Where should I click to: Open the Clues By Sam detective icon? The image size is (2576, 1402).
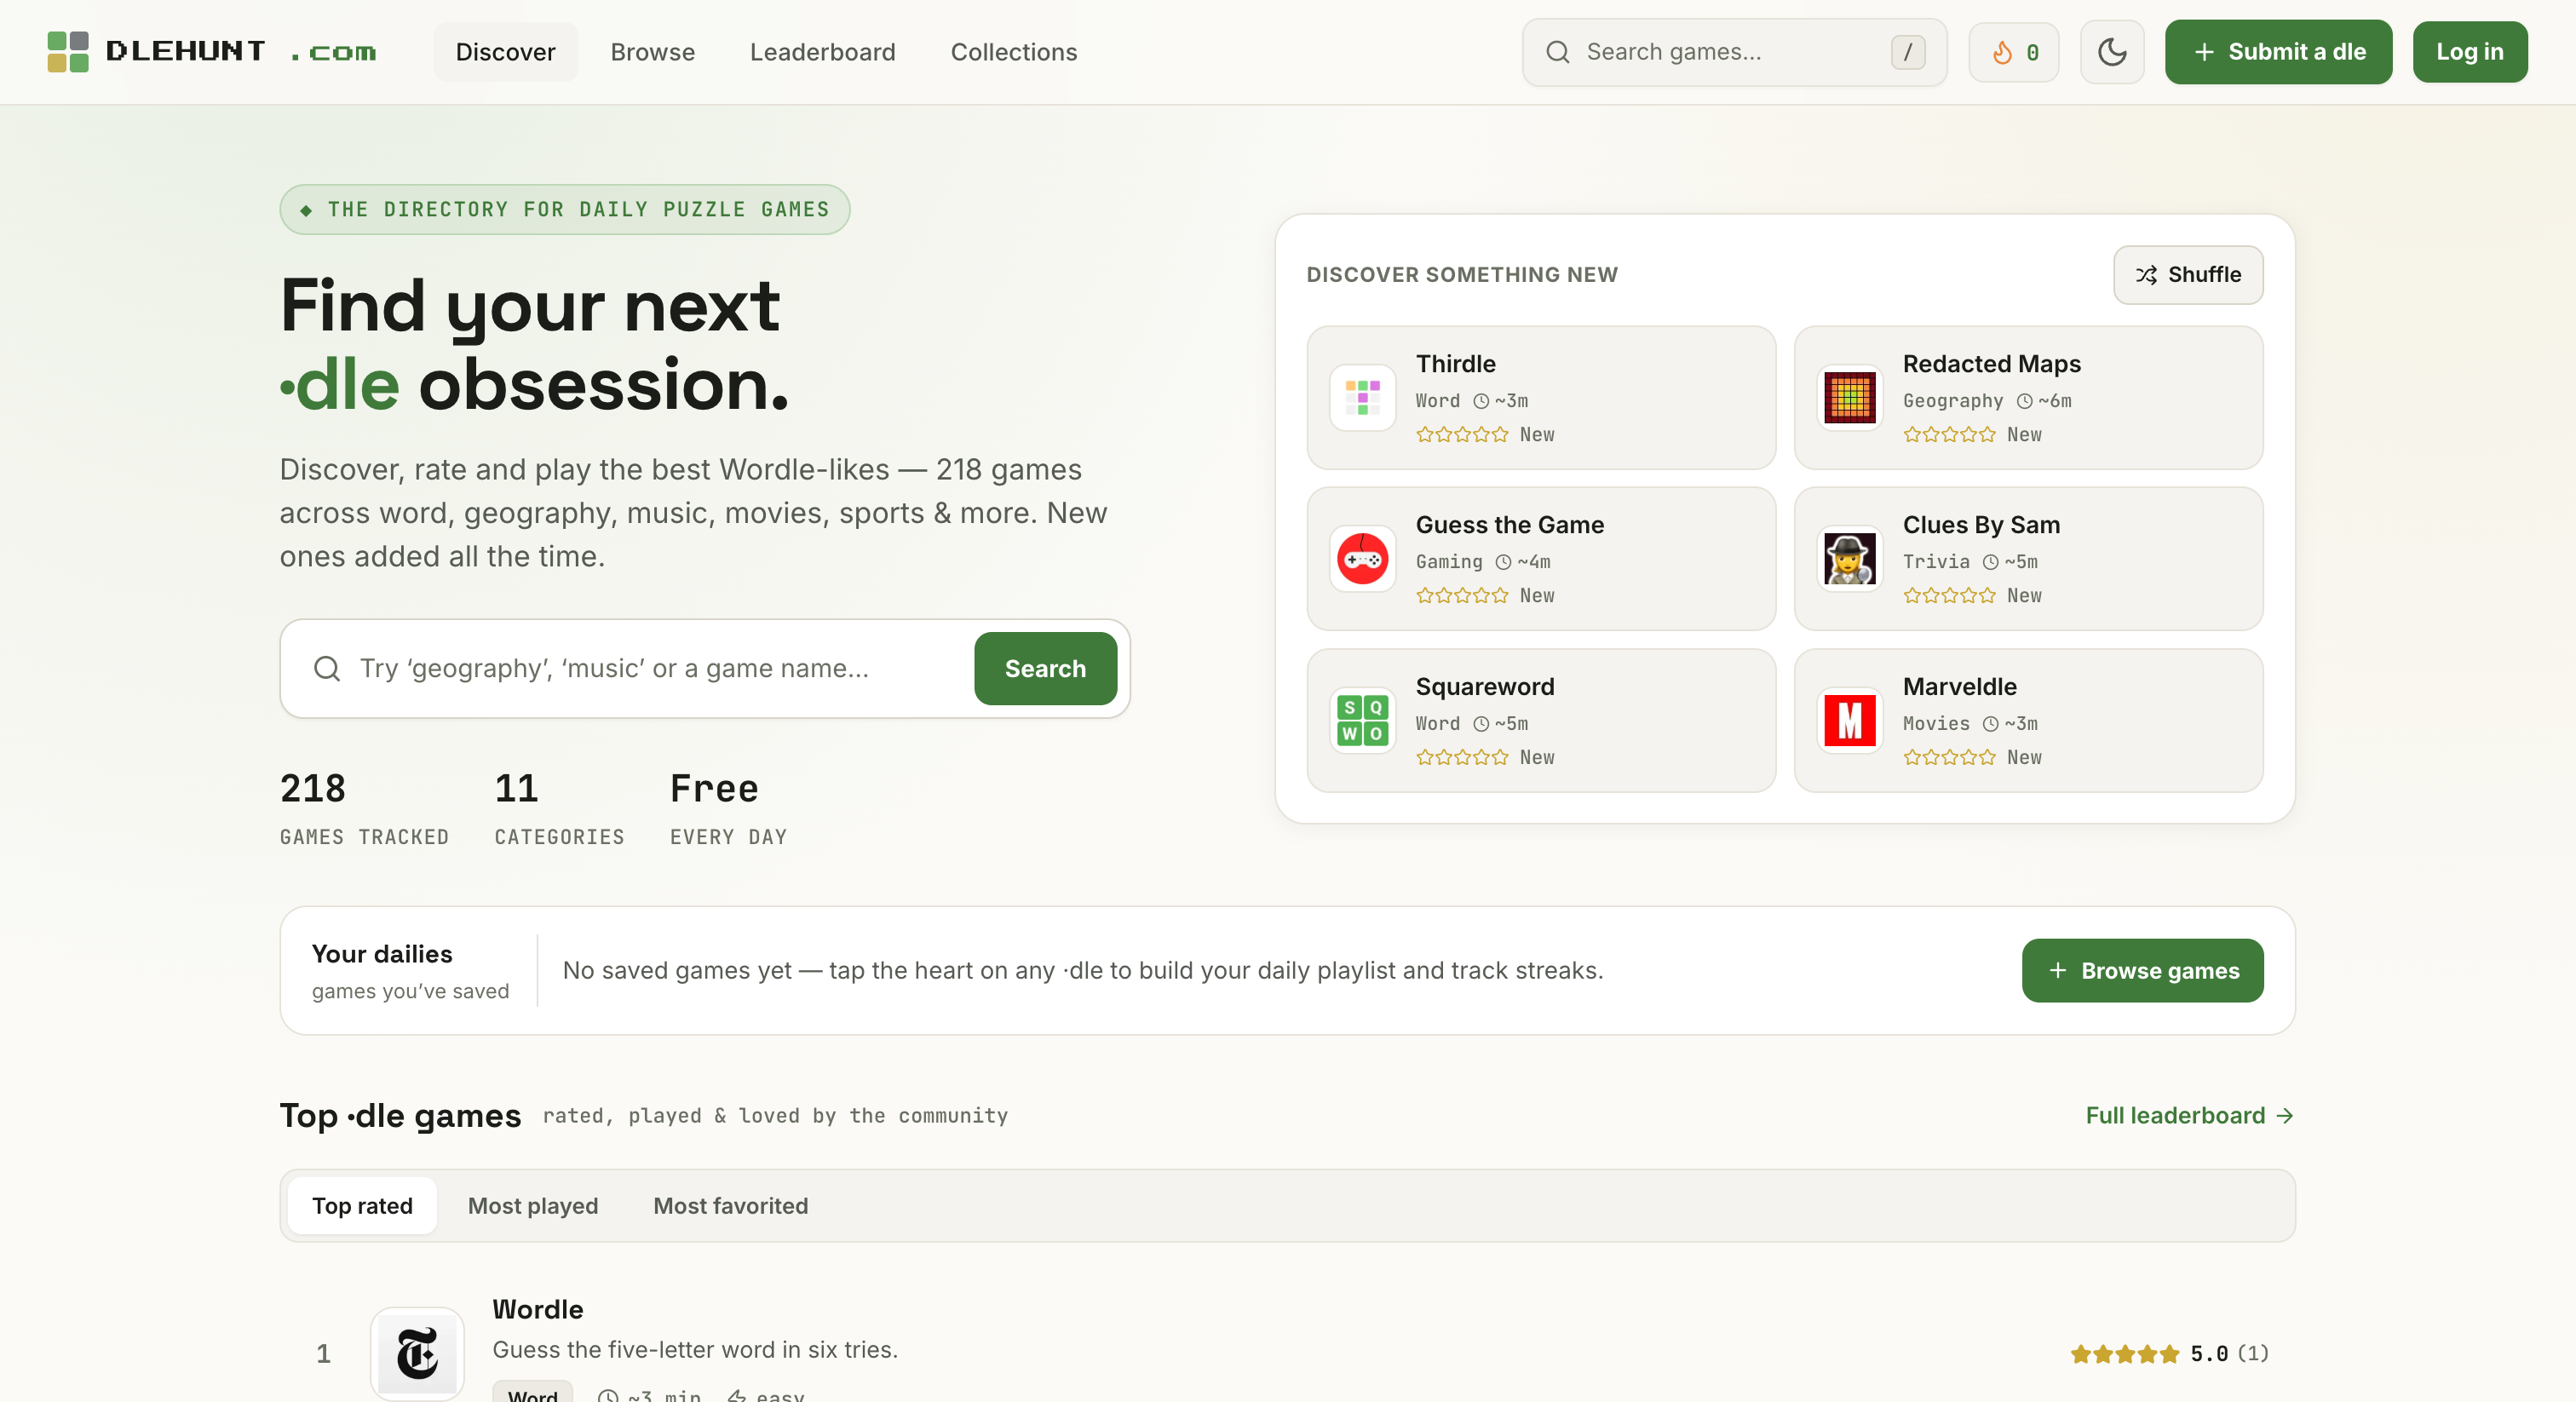[1849, 559]
